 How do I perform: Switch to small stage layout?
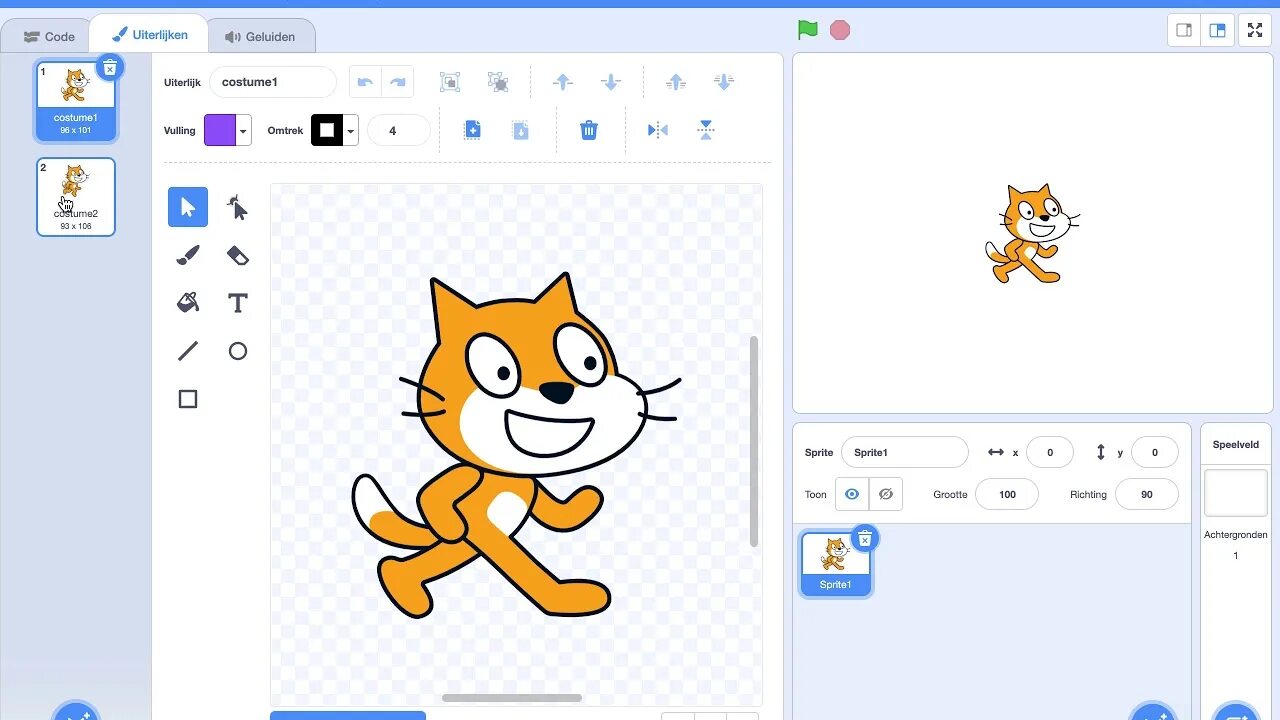pyautogui.click(x=1184, y=30)
